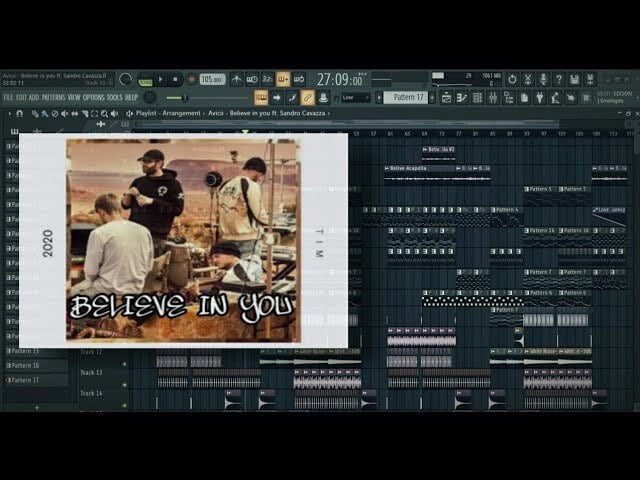The image size is (640, 480).
Task: Open the piano roll view icon
Action: [x=462, y=98]
